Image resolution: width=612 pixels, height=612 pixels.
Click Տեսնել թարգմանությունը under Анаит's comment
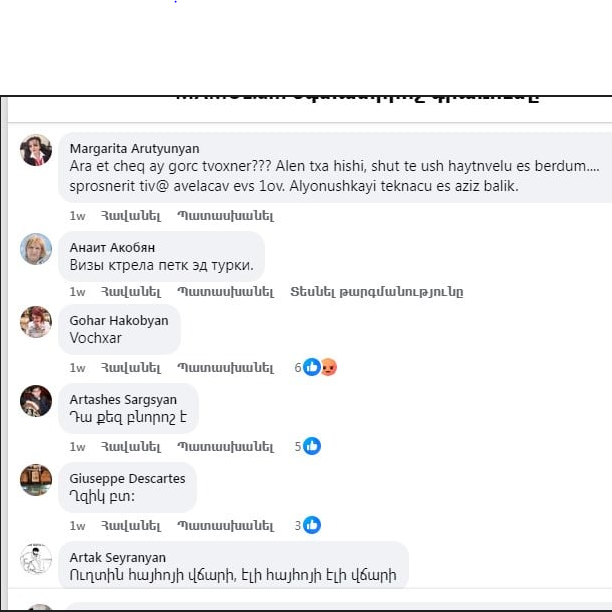pyautogui.click(x=377, y=292)
